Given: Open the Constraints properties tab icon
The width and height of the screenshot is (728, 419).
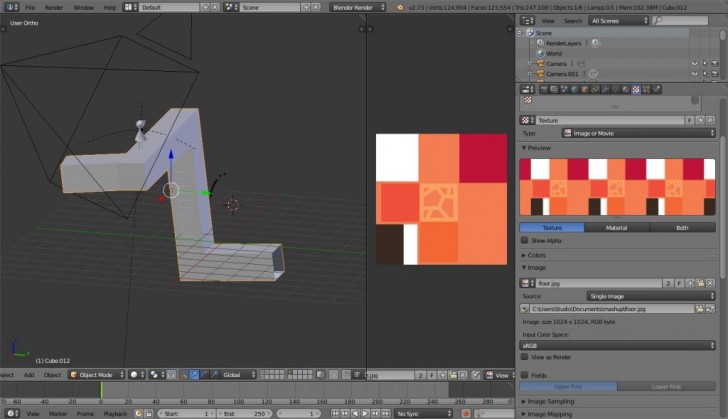Looking at the screenshot, I should [595, 89].
